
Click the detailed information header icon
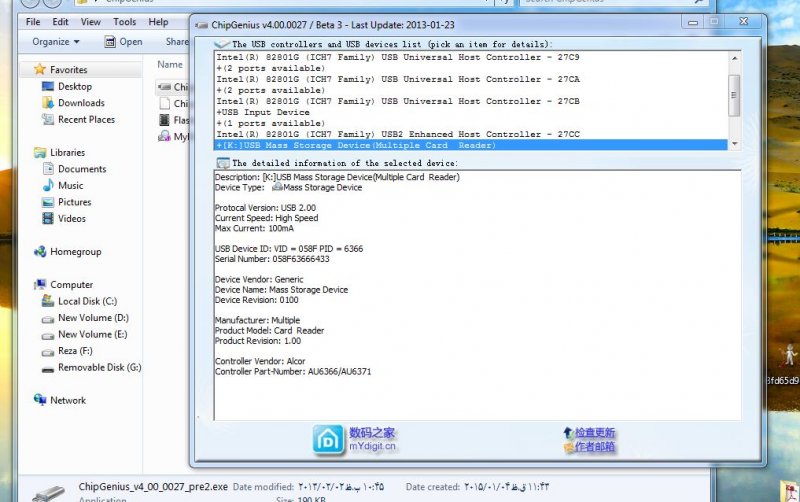(223, 163)
